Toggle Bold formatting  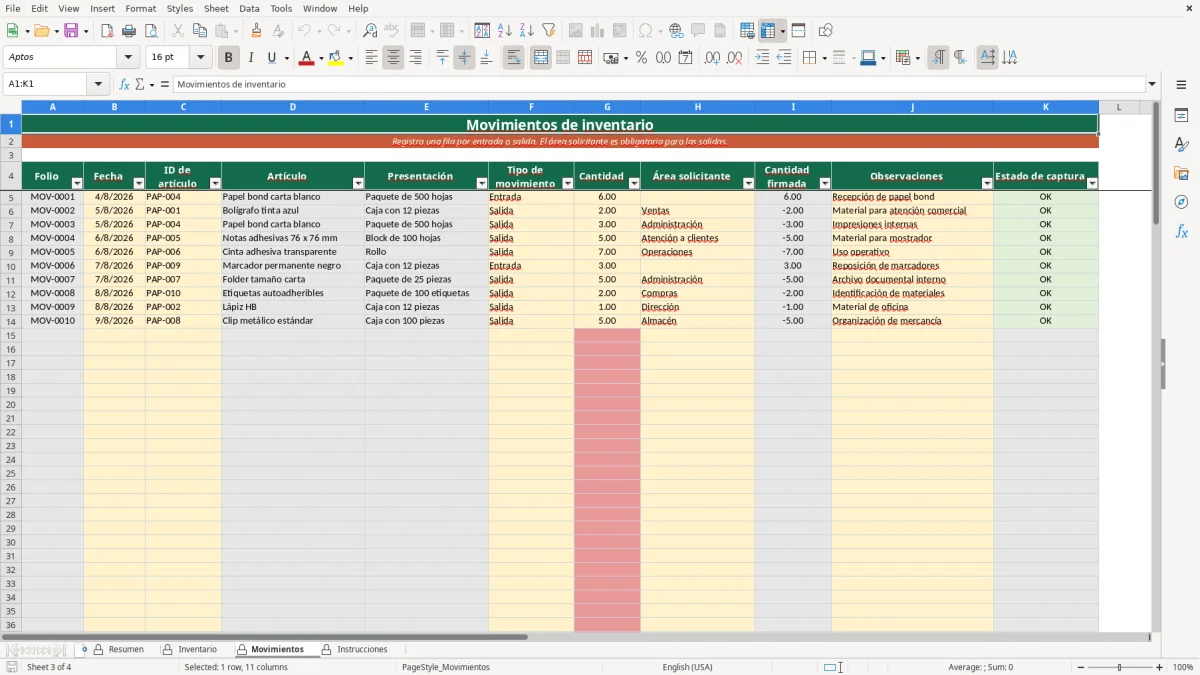[x=228, y=58]
